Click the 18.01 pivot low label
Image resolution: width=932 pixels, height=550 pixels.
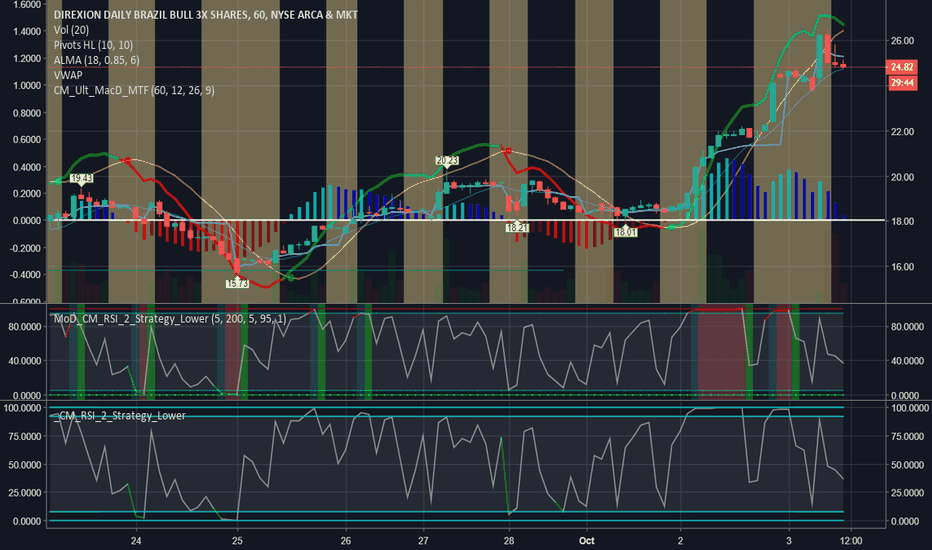[625, 232]
